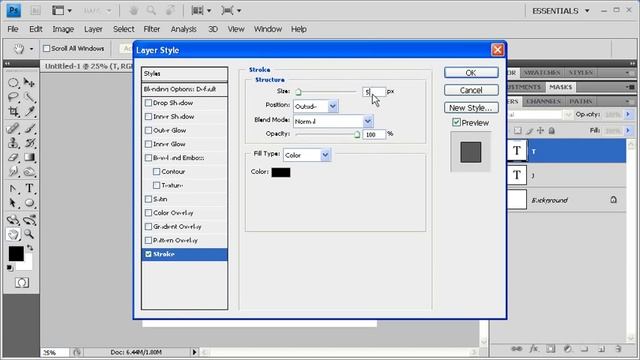Enable the Satin checkbox
The height and width of the screenshot is (360, 640).
click(149, 199)
